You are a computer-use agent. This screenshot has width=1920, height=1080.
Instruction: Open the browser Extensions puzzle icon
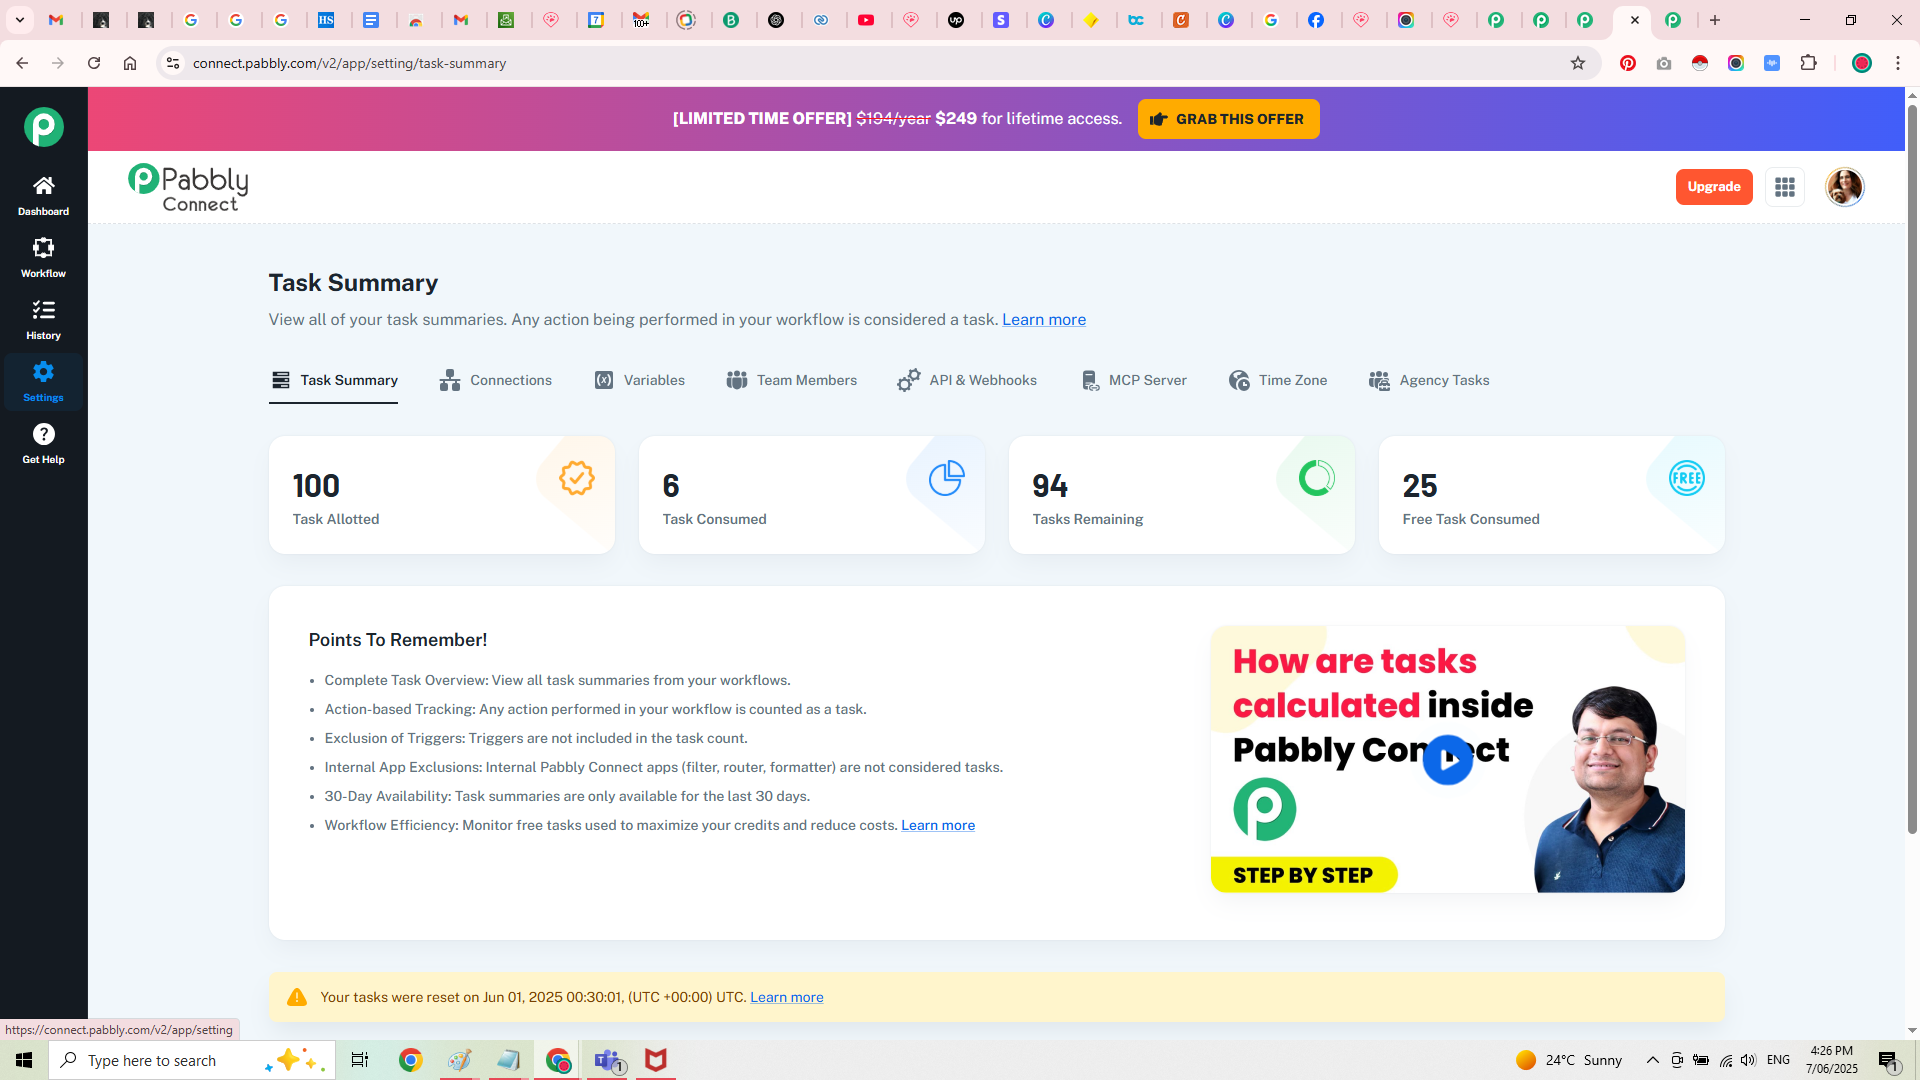click(1808, 63)
